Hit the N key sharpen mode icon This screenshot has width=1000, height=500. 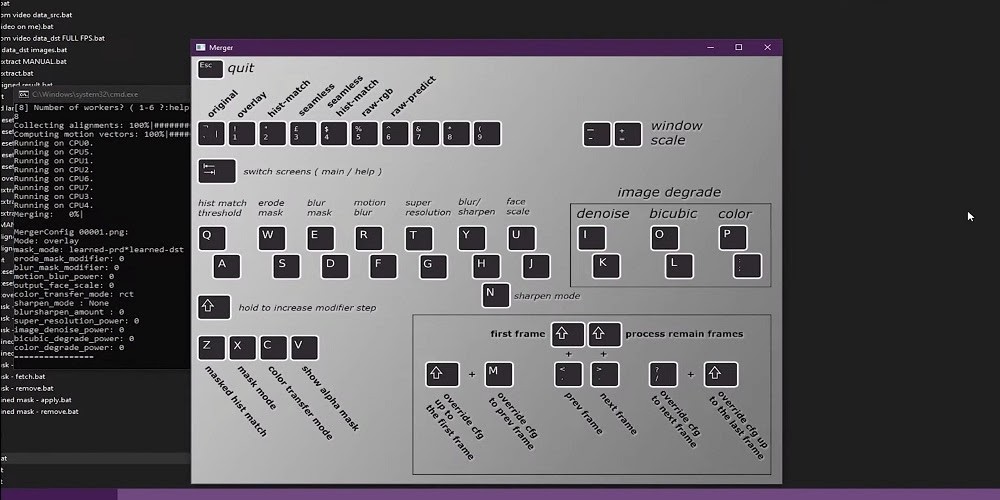[495, 295]
